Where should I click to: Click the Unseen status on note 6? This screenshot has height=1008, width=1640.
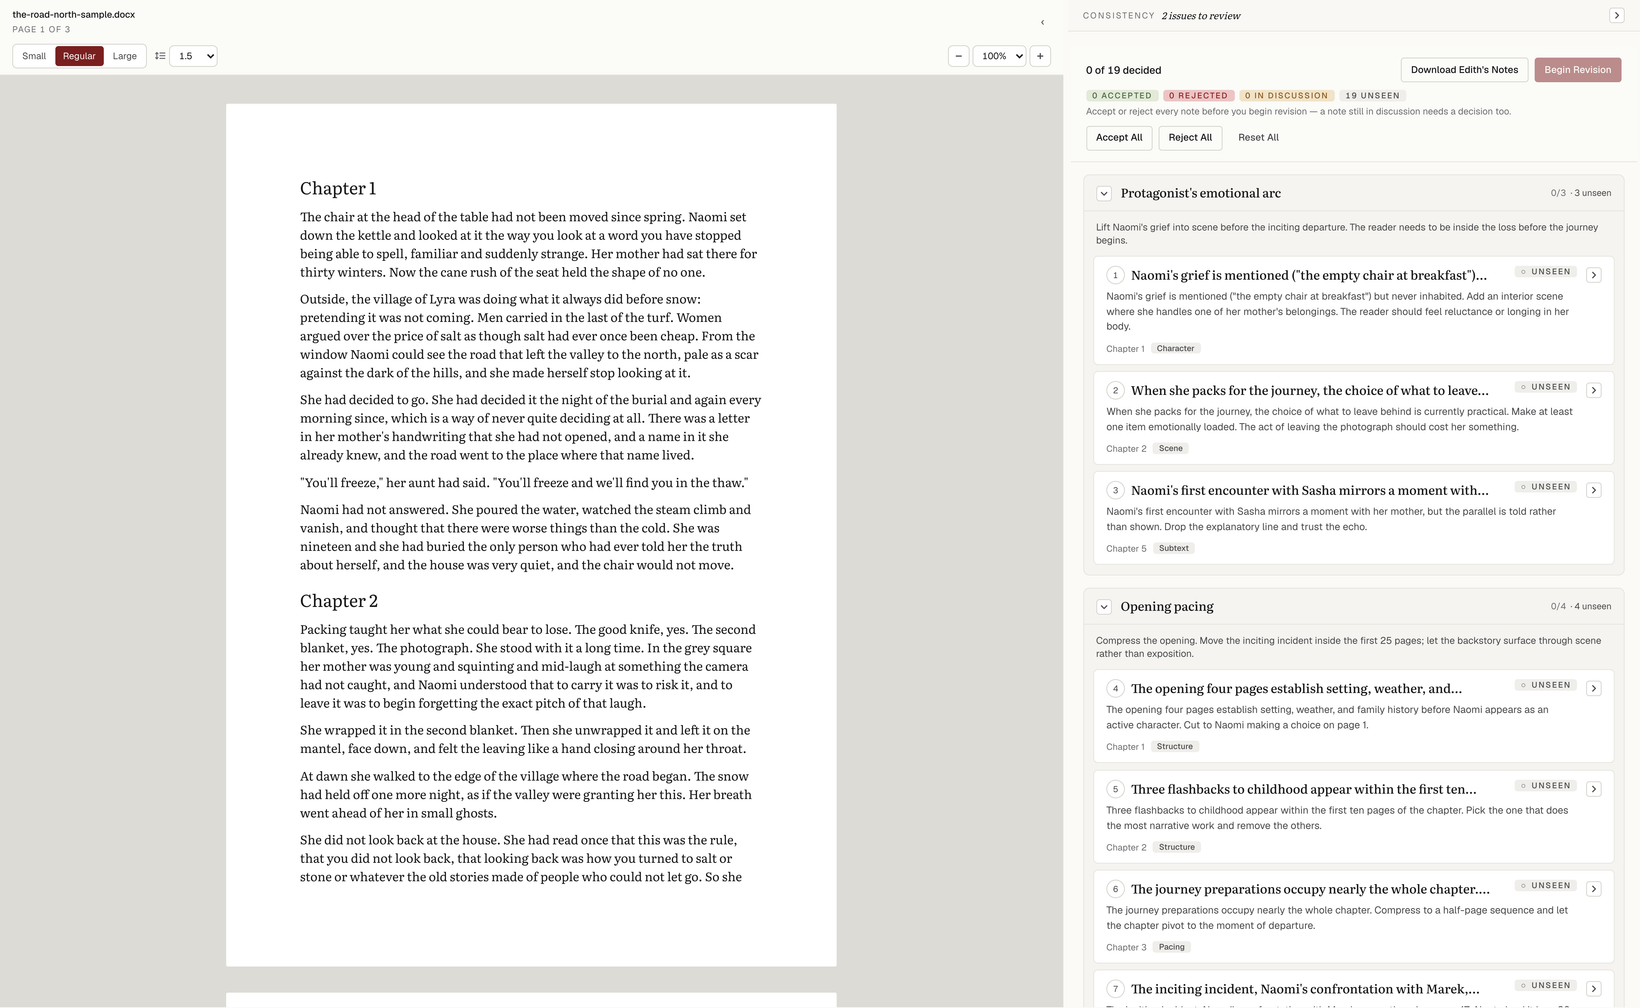pos(1546,886)
